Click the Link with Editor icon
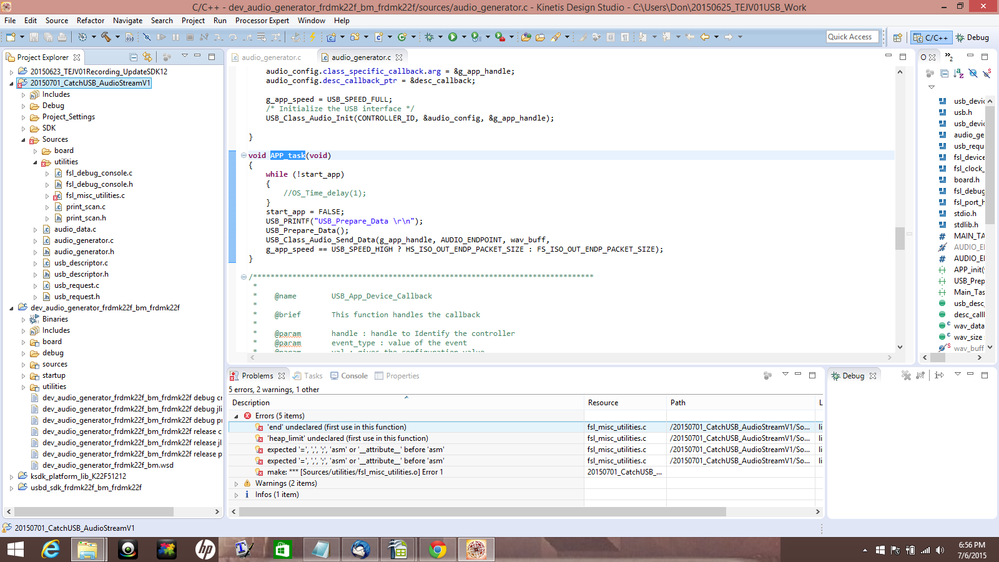Image resolution: width=999 pixels, height=562 pixels. (148, 57)
